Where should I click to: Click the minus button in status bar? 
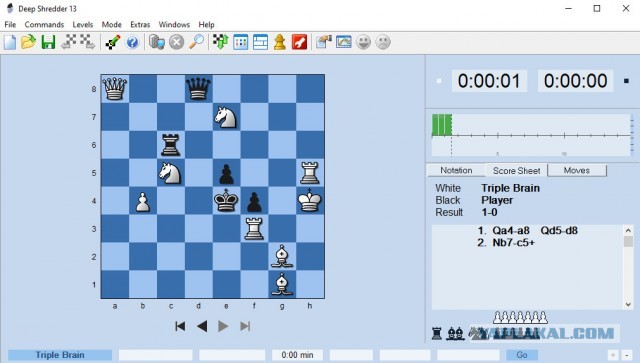click(627, 355)
